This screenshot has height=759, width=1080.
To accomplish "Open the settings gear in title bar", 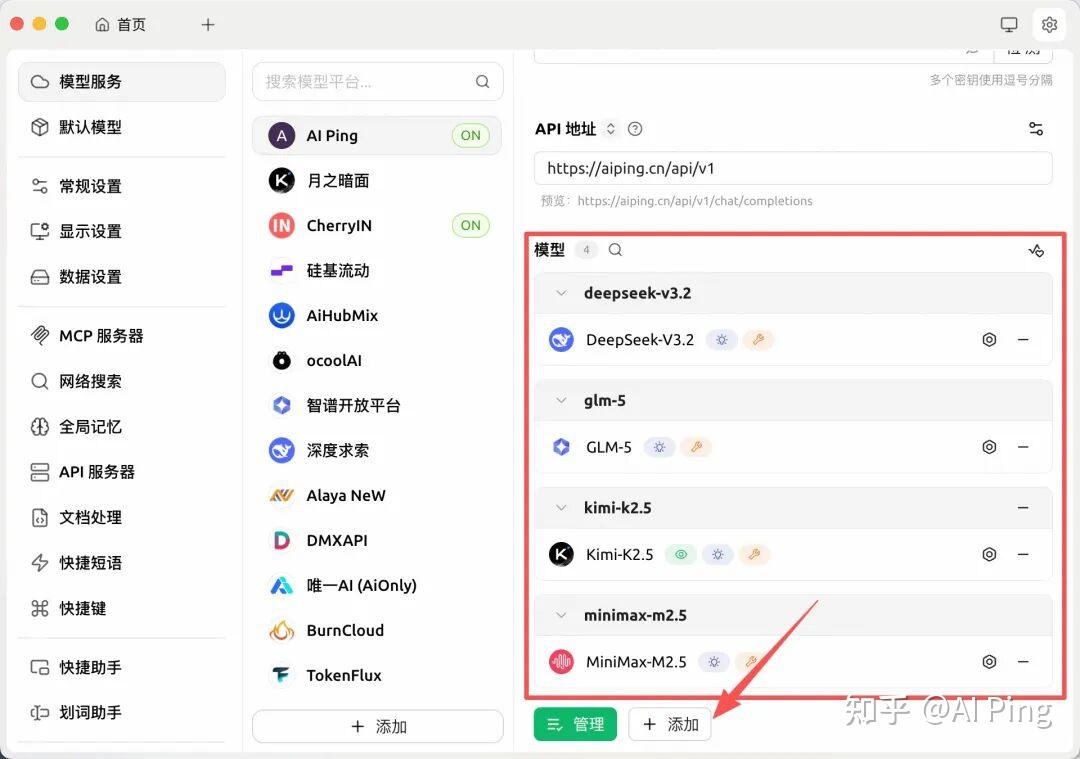I will click(x=1049, y=25).
